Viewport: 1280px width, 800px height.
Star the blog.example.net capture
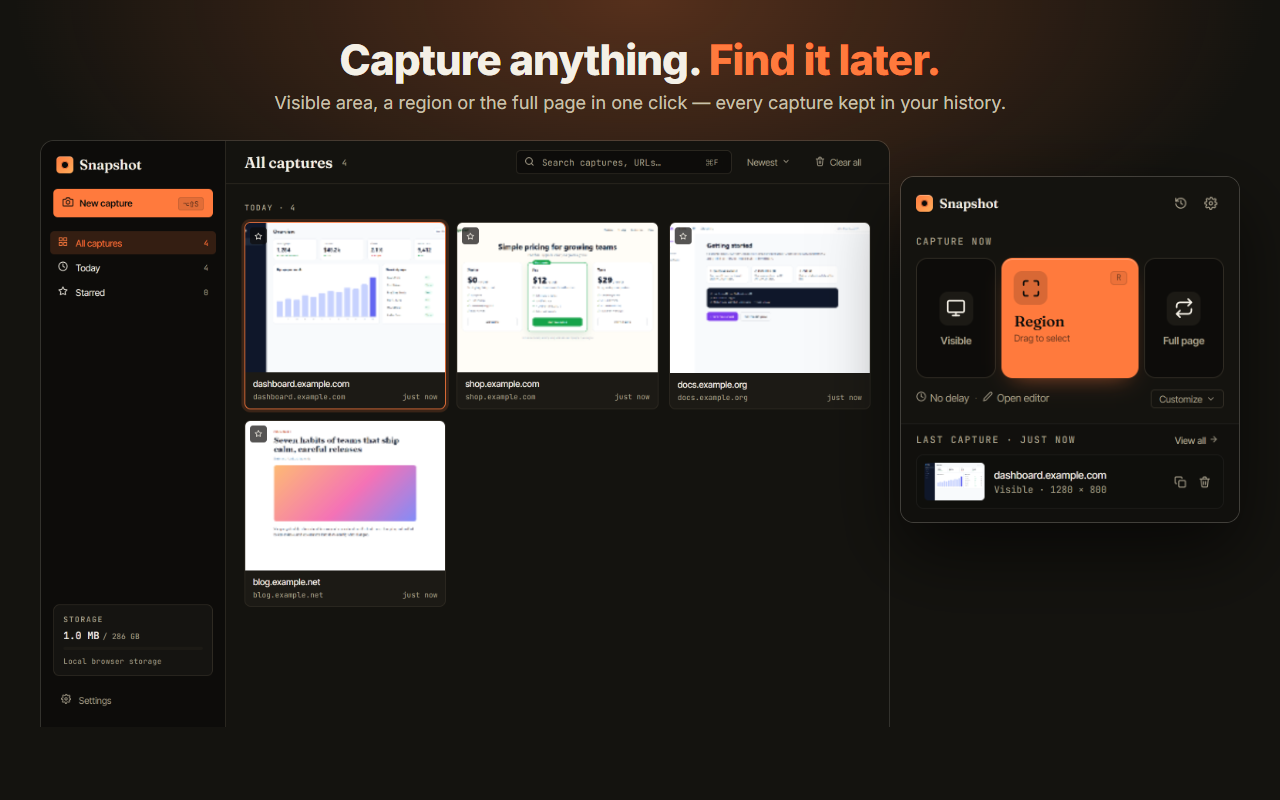[258, 434]
